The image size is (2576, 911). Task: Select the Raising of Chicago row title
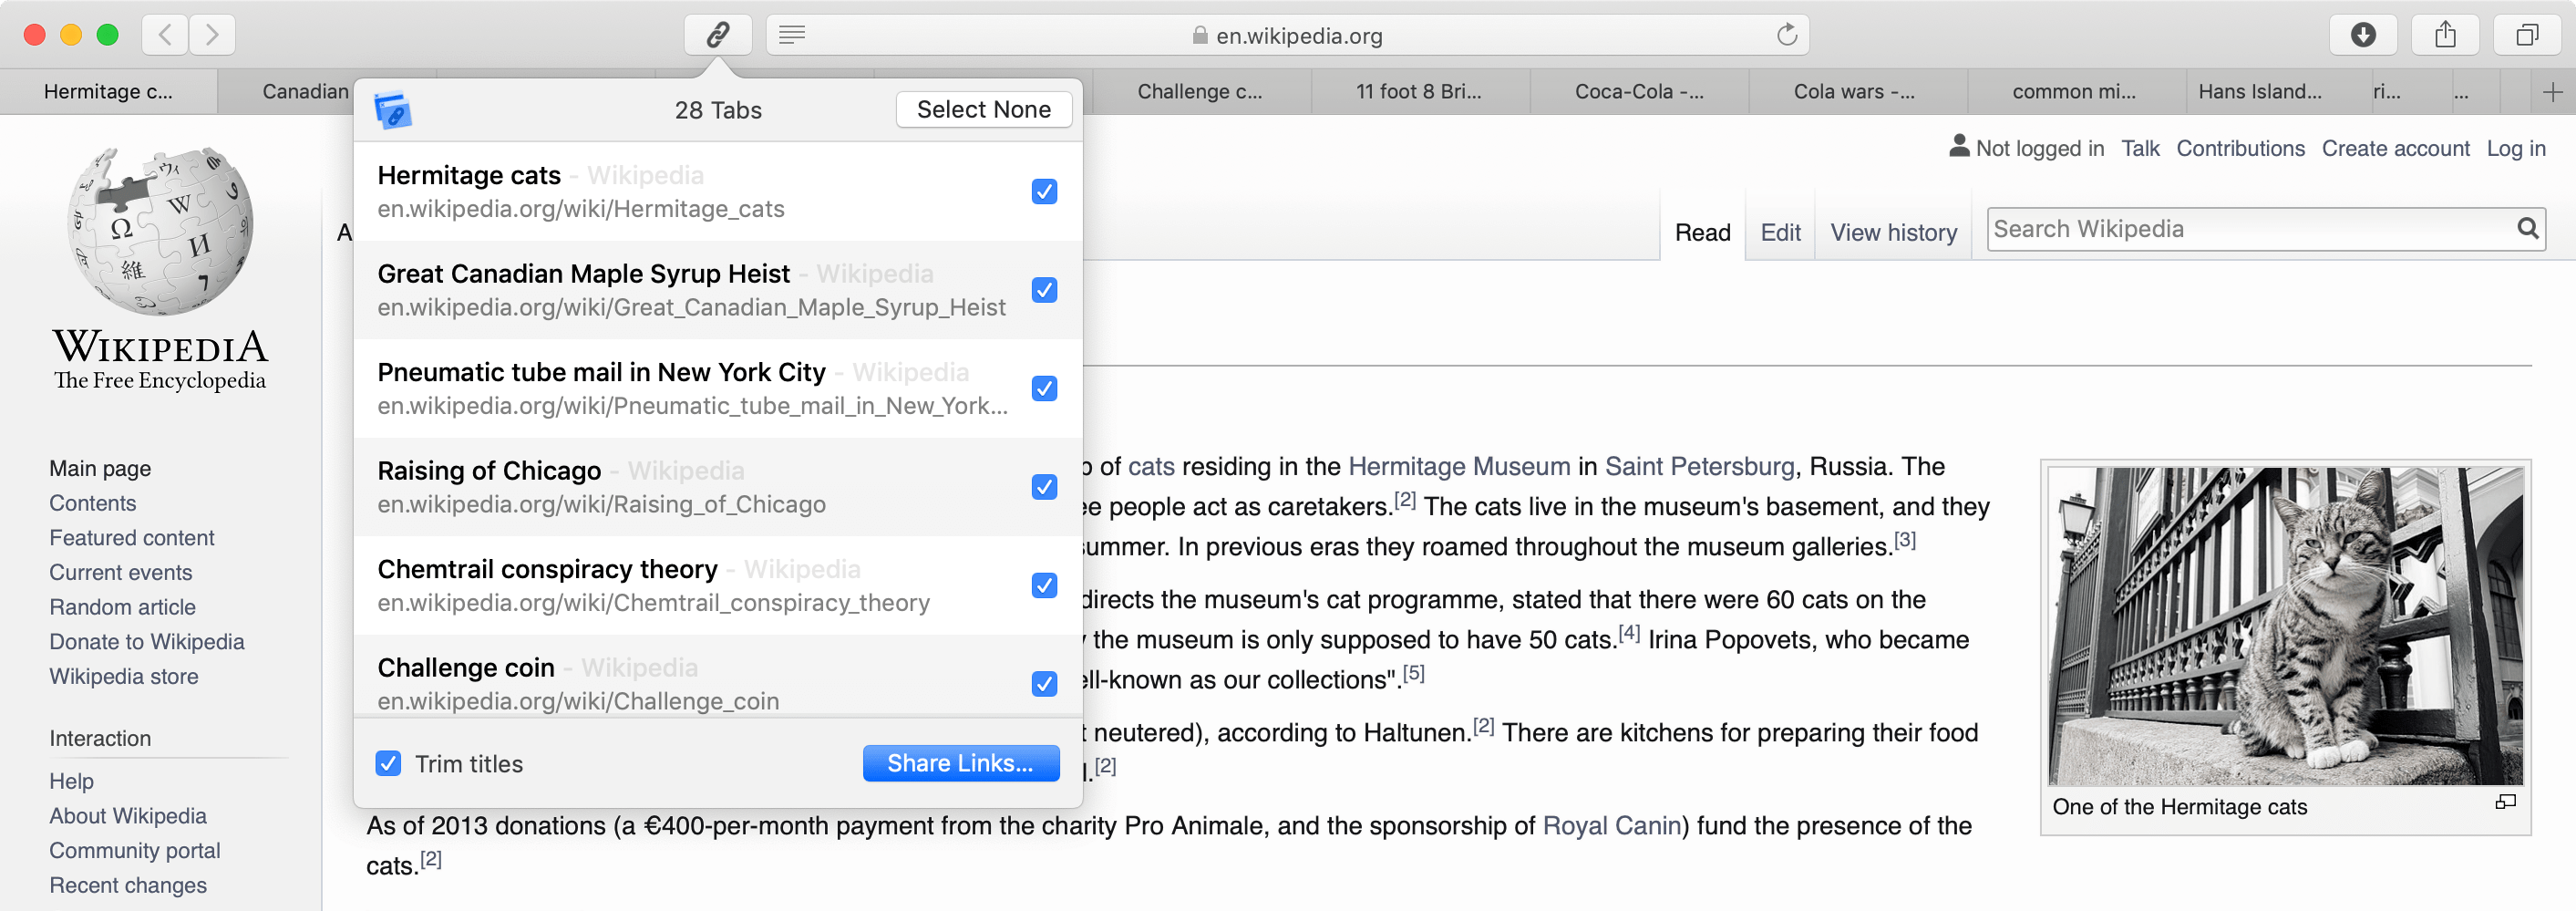[x=489, y=470]
